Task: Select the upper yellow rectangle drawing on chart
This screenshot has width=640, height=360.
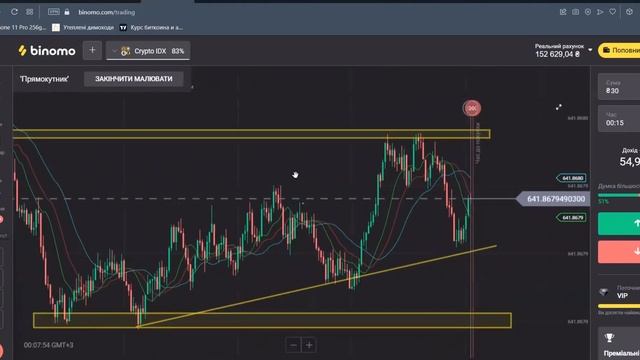Action: click(x=251, y=134)
